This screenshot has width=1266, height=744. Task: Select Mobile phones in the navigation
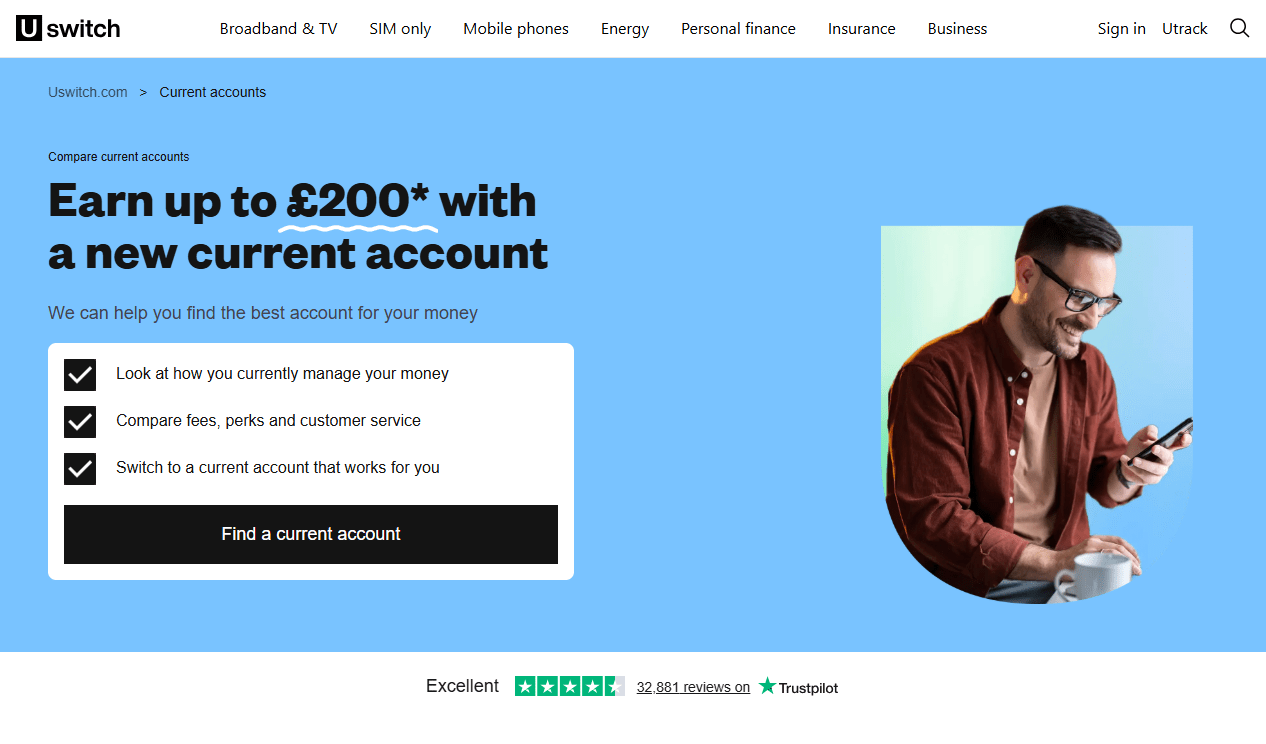click(516, 29)
